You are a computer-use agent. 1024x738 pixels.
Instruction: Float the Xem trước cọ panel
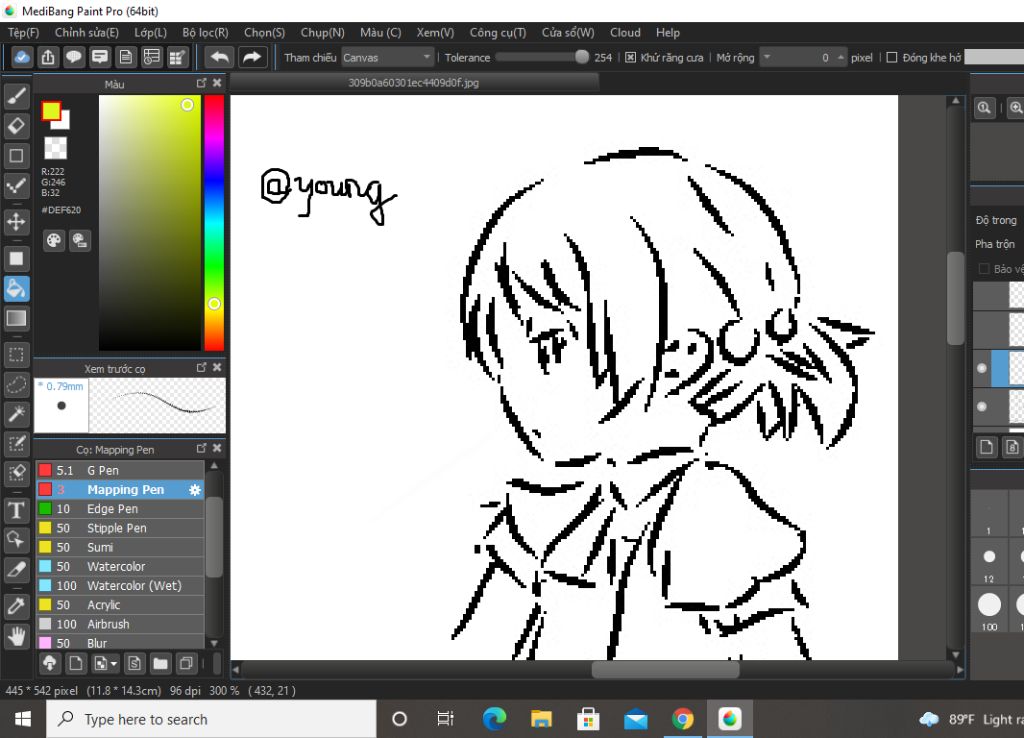click(201, 368)
